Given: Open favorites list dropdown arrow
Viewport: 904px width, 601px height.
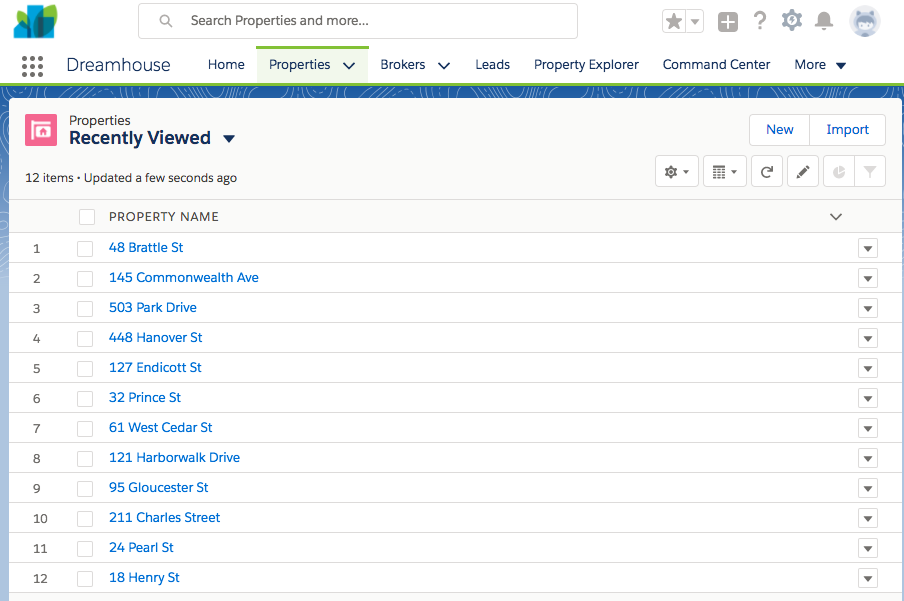Looking at the screenshot, I should click(x=695, y=22).
